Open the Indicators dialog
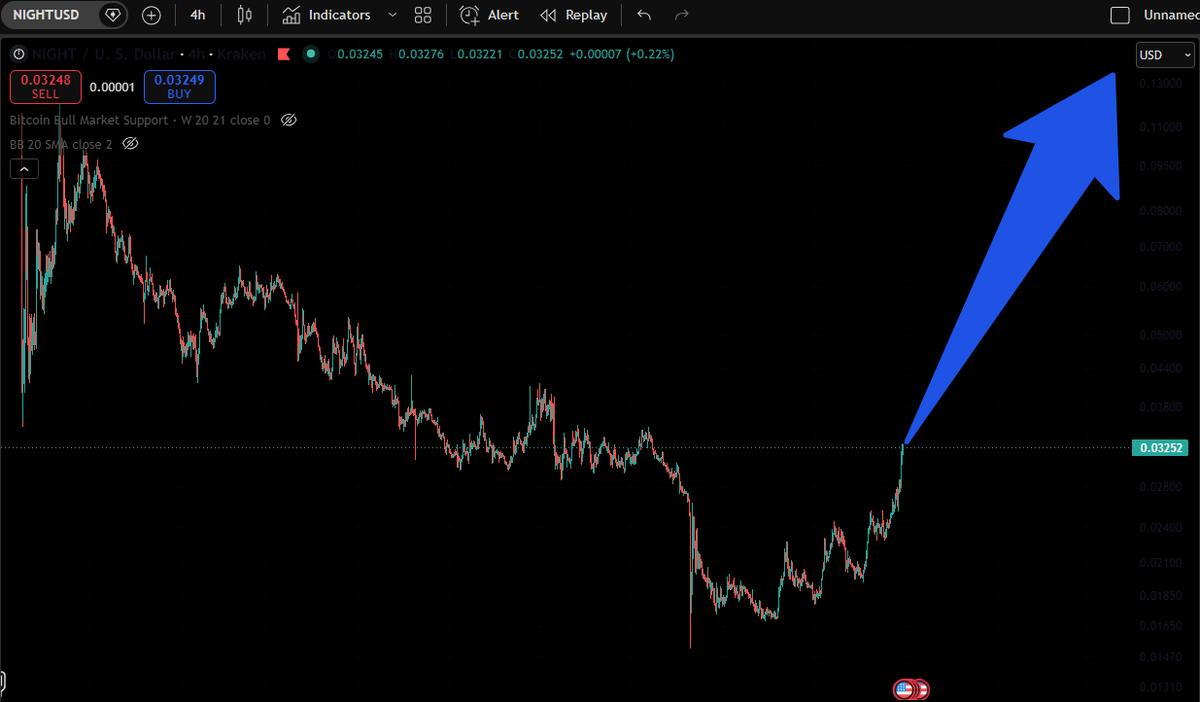The height and width of the screenshot is (702, 1200). pos(326,15)
